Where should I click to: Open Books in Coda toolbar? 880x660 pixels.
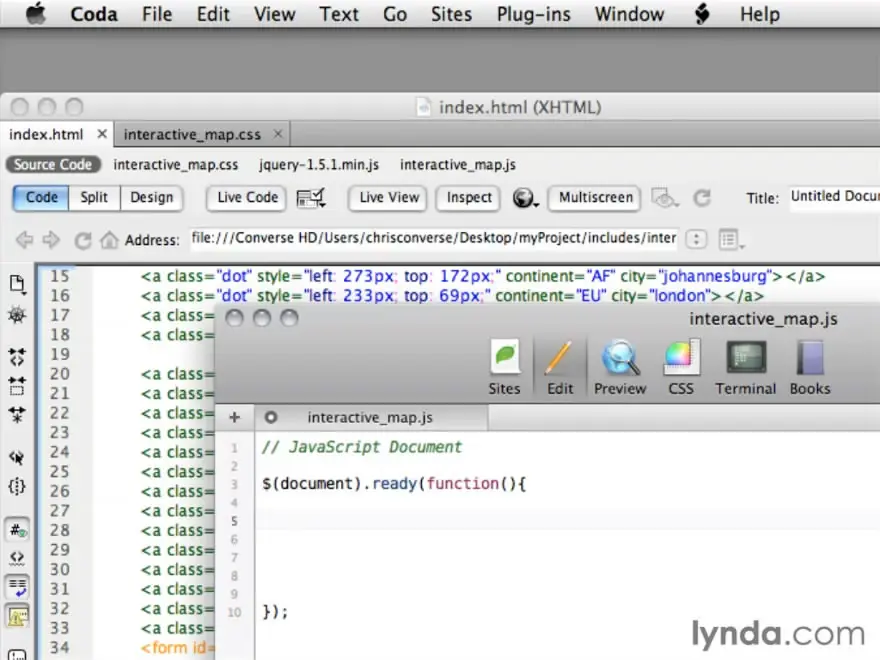(x=810, y=366)
